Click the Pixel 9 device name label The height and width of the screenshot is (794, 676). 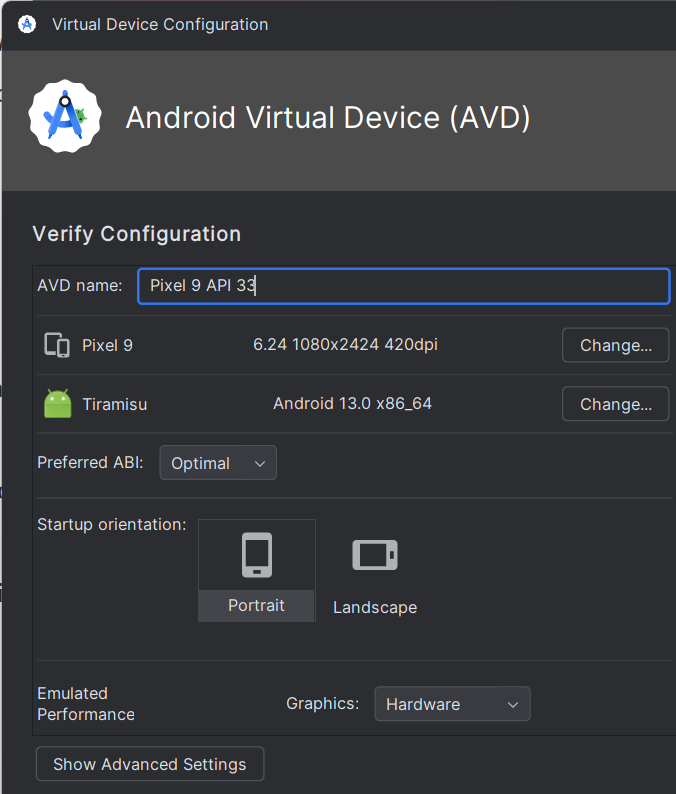point(107,345)
